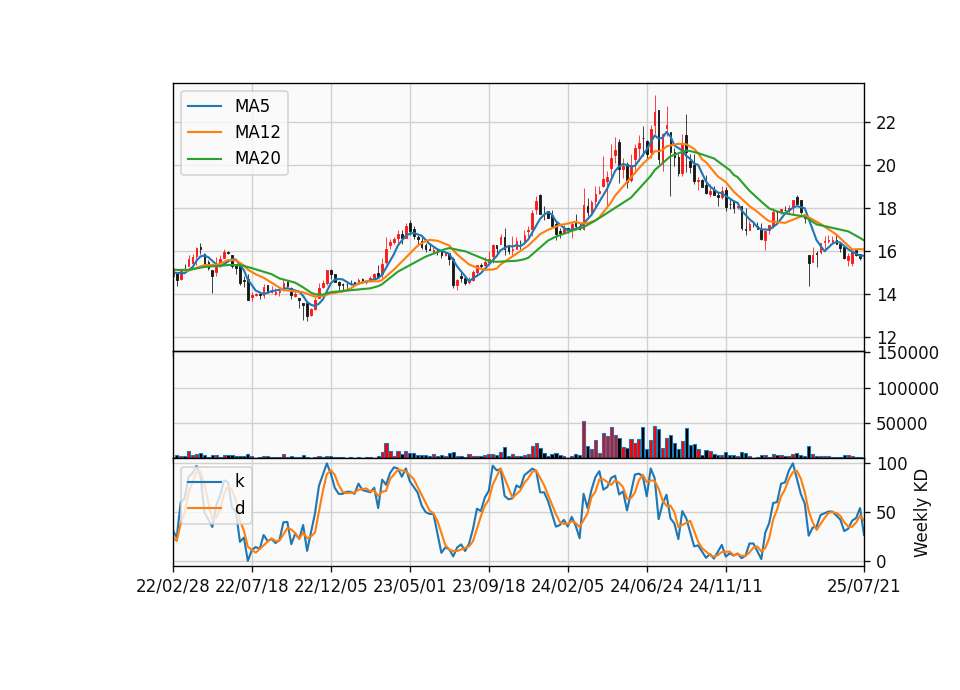Image resolution: width=960 pixels, height=690 pixels.
Task: Click the 24/11/11 date tick label
Action: [726, 586]
